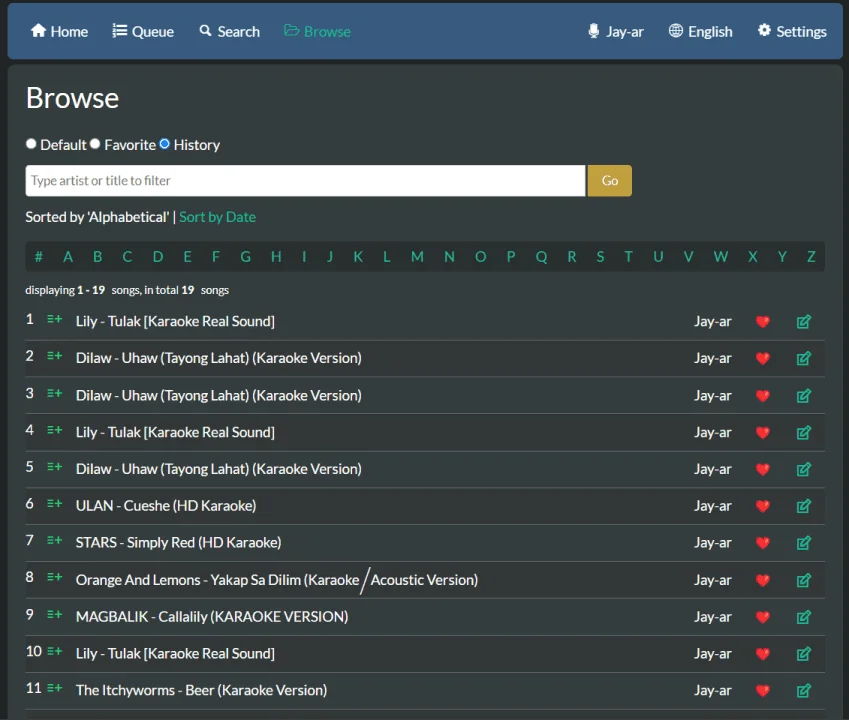Add row 2 Dilaw - Uhaw to queue
The width and height of the screenshot is (849, 720).
[x=55, y=356]
